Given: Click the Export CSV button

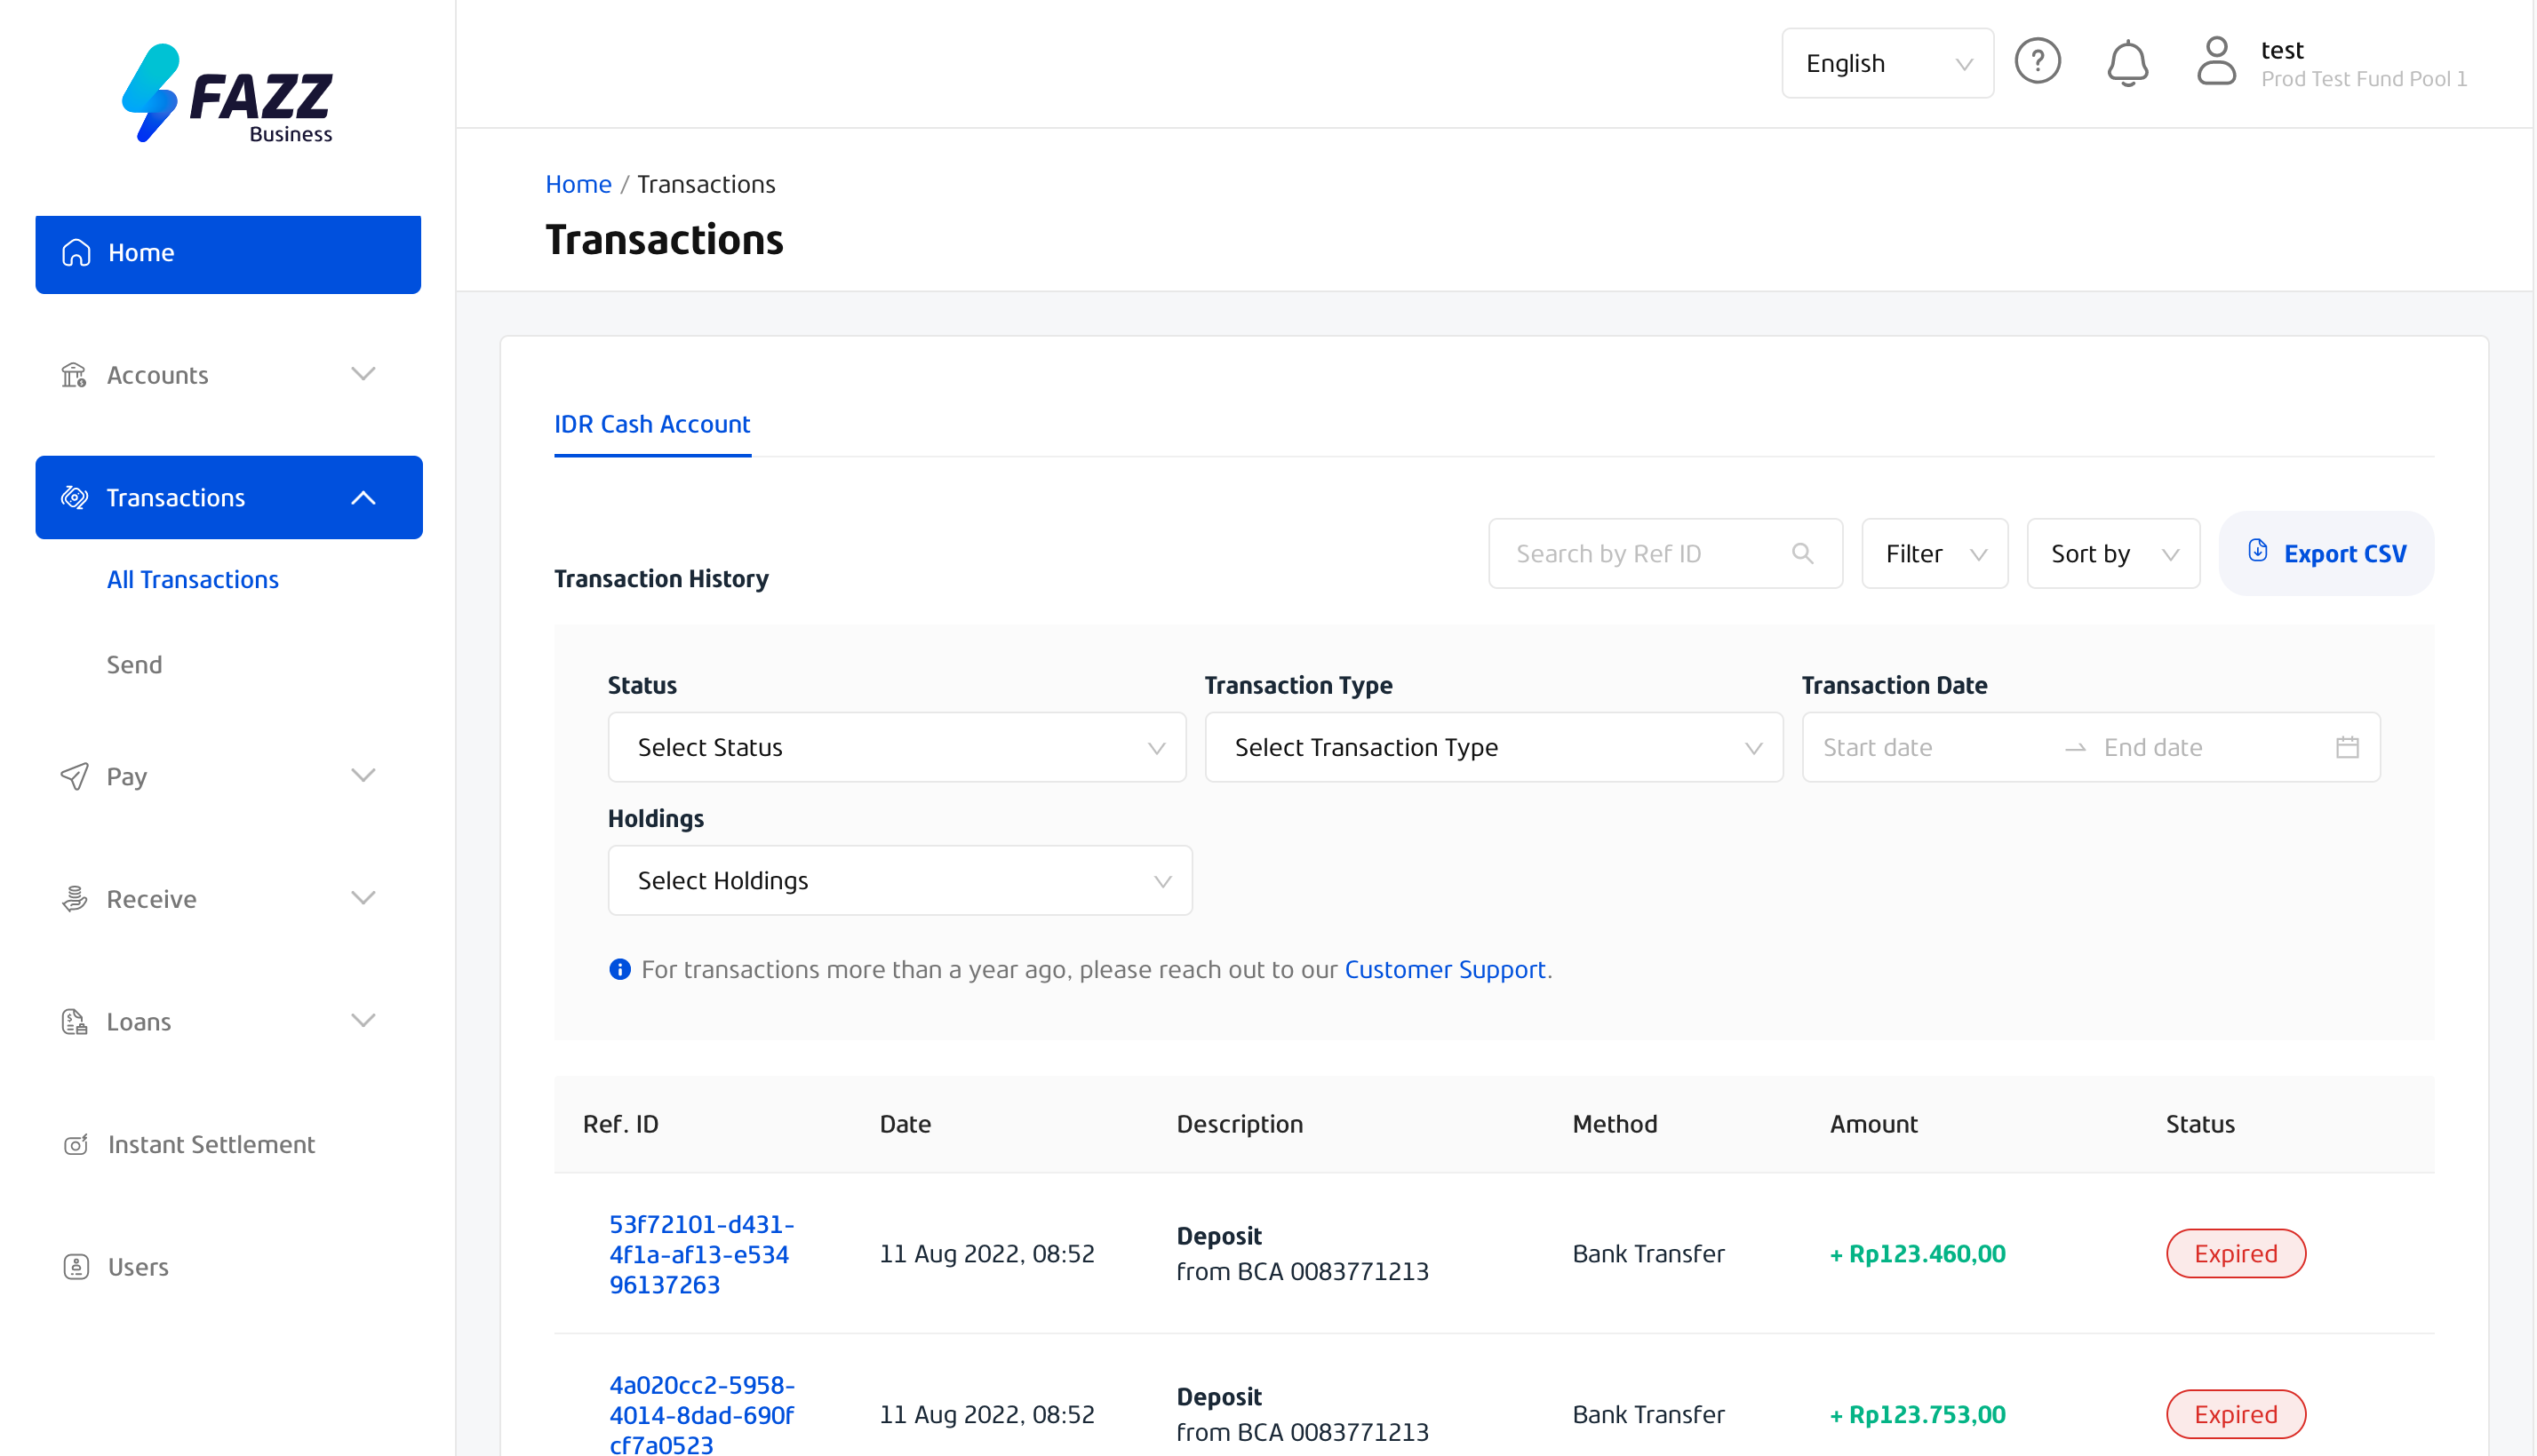Looking at the screenshot, I should pos(2326,553).
